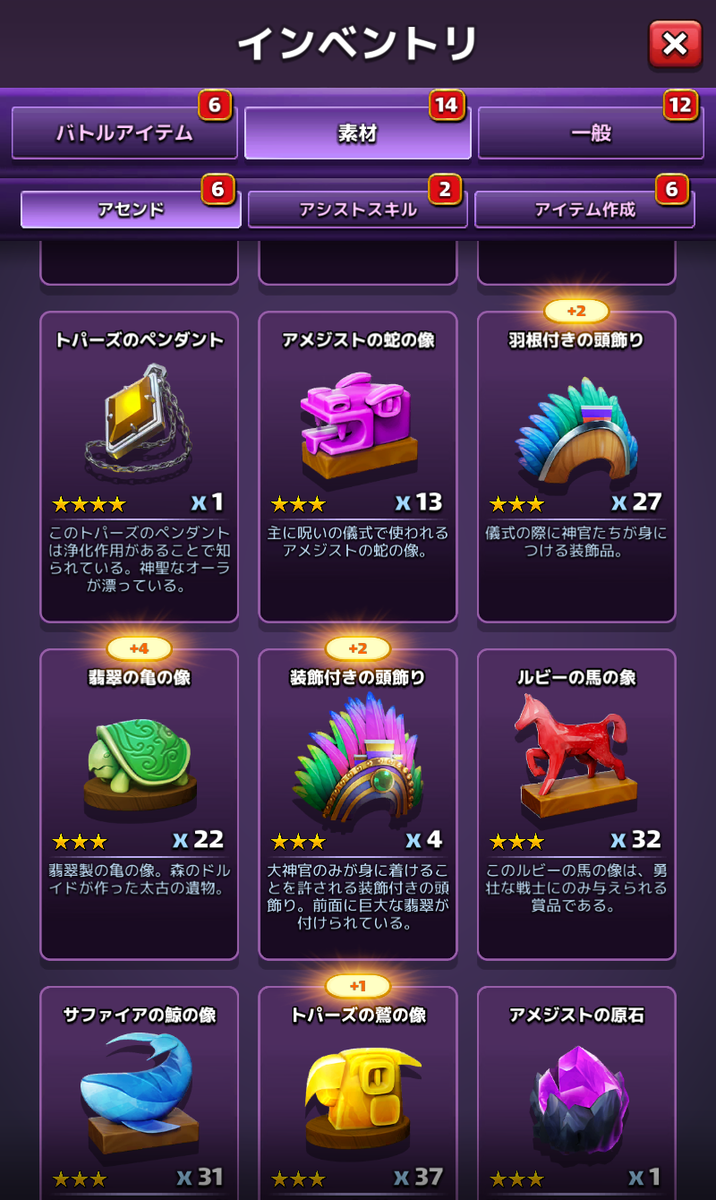Tap the +1 badge above topaz eagle
Image resolution: width=716 pixels, height=1200 pixels.
357,986
